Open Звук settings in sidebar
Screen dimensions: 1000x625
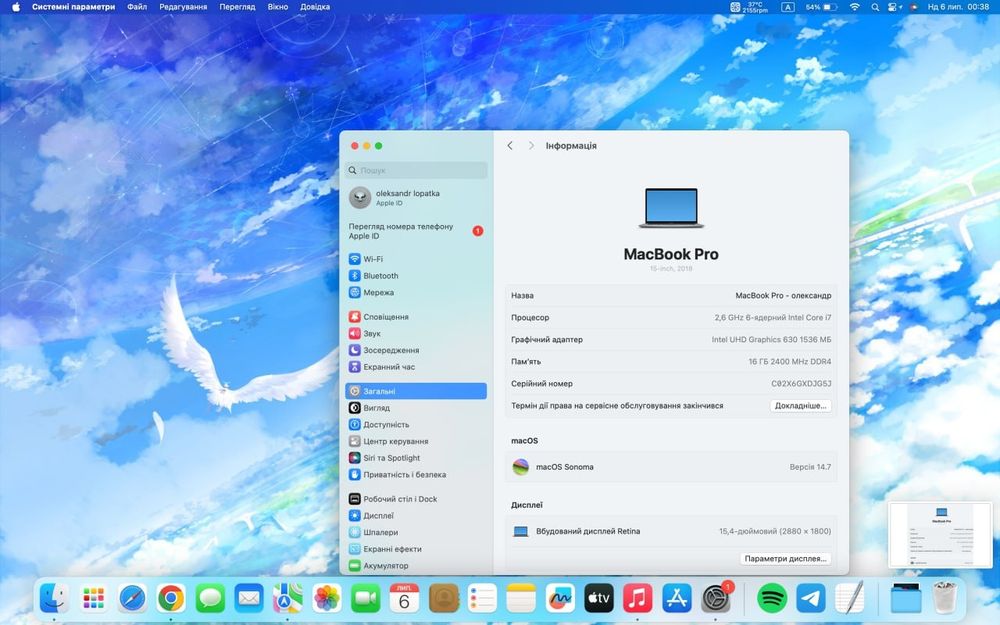416,333
